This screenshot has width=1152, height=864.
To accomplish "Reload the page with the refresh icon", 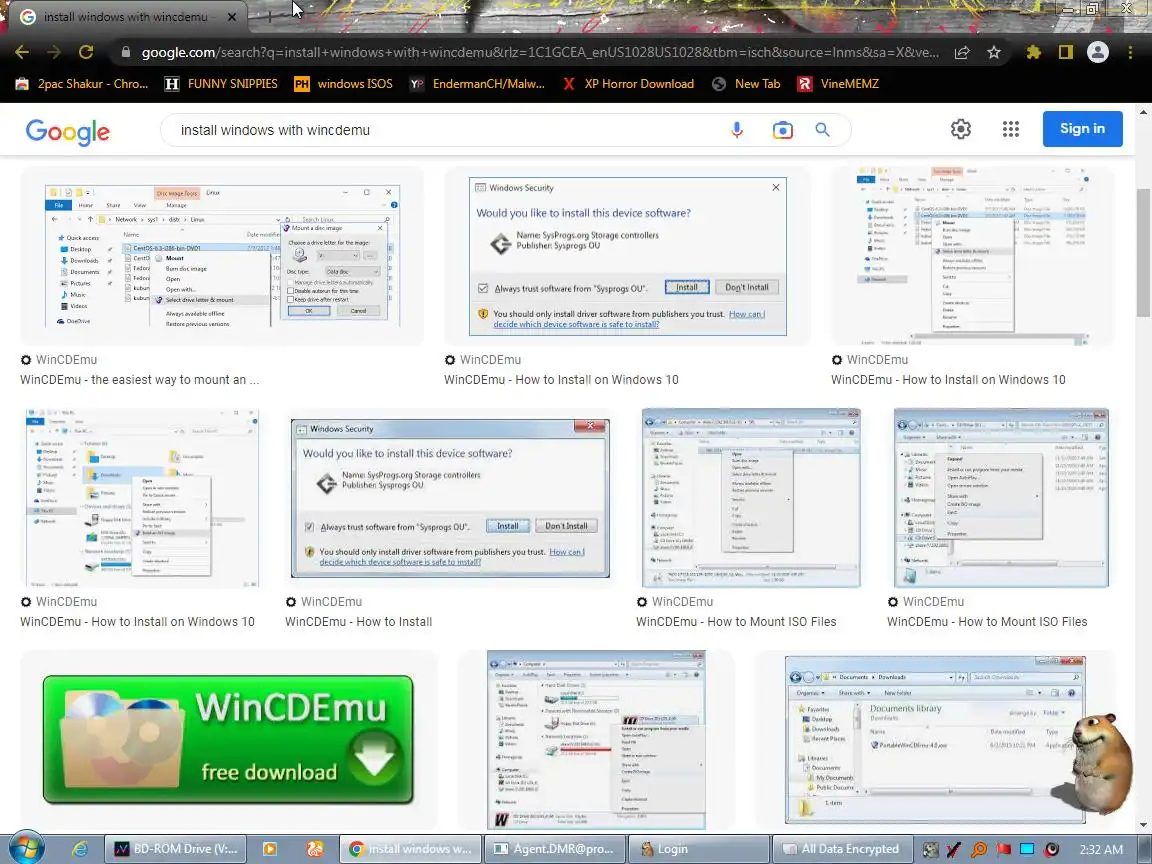I will (x=86, y=52).
